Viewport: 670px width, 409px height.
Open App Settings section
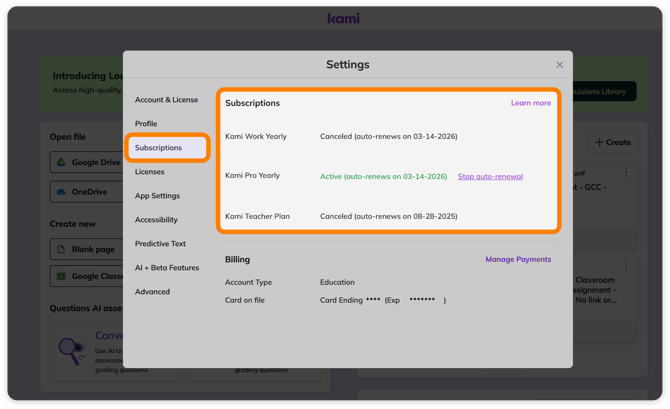pos(157,195)
